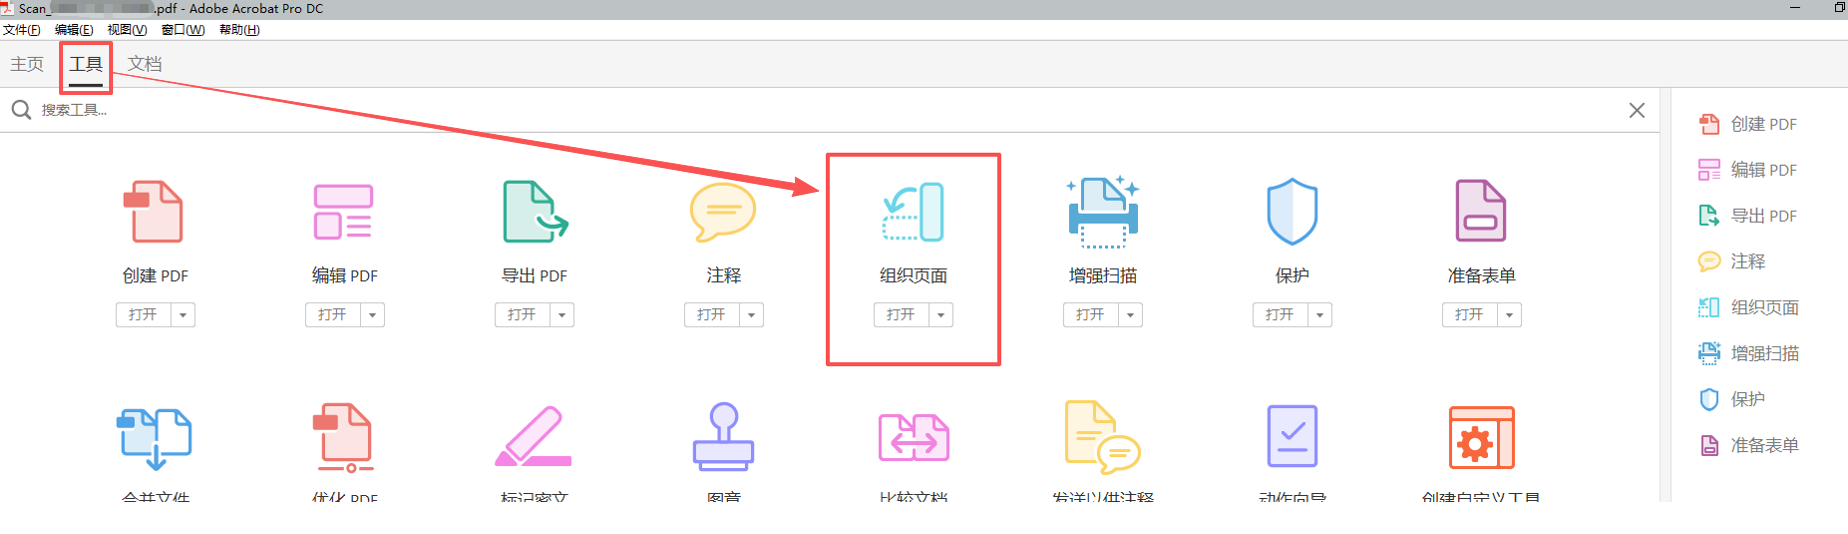Click the Optimize PDF icon in second row
The width and height of the screenshot is (1848, 534).
[343, 438]
